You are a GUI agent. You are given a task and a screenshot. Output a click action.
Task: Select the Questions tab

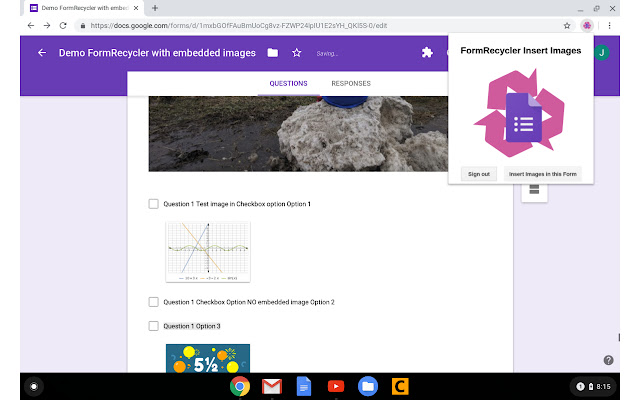[x=288, y=84]
